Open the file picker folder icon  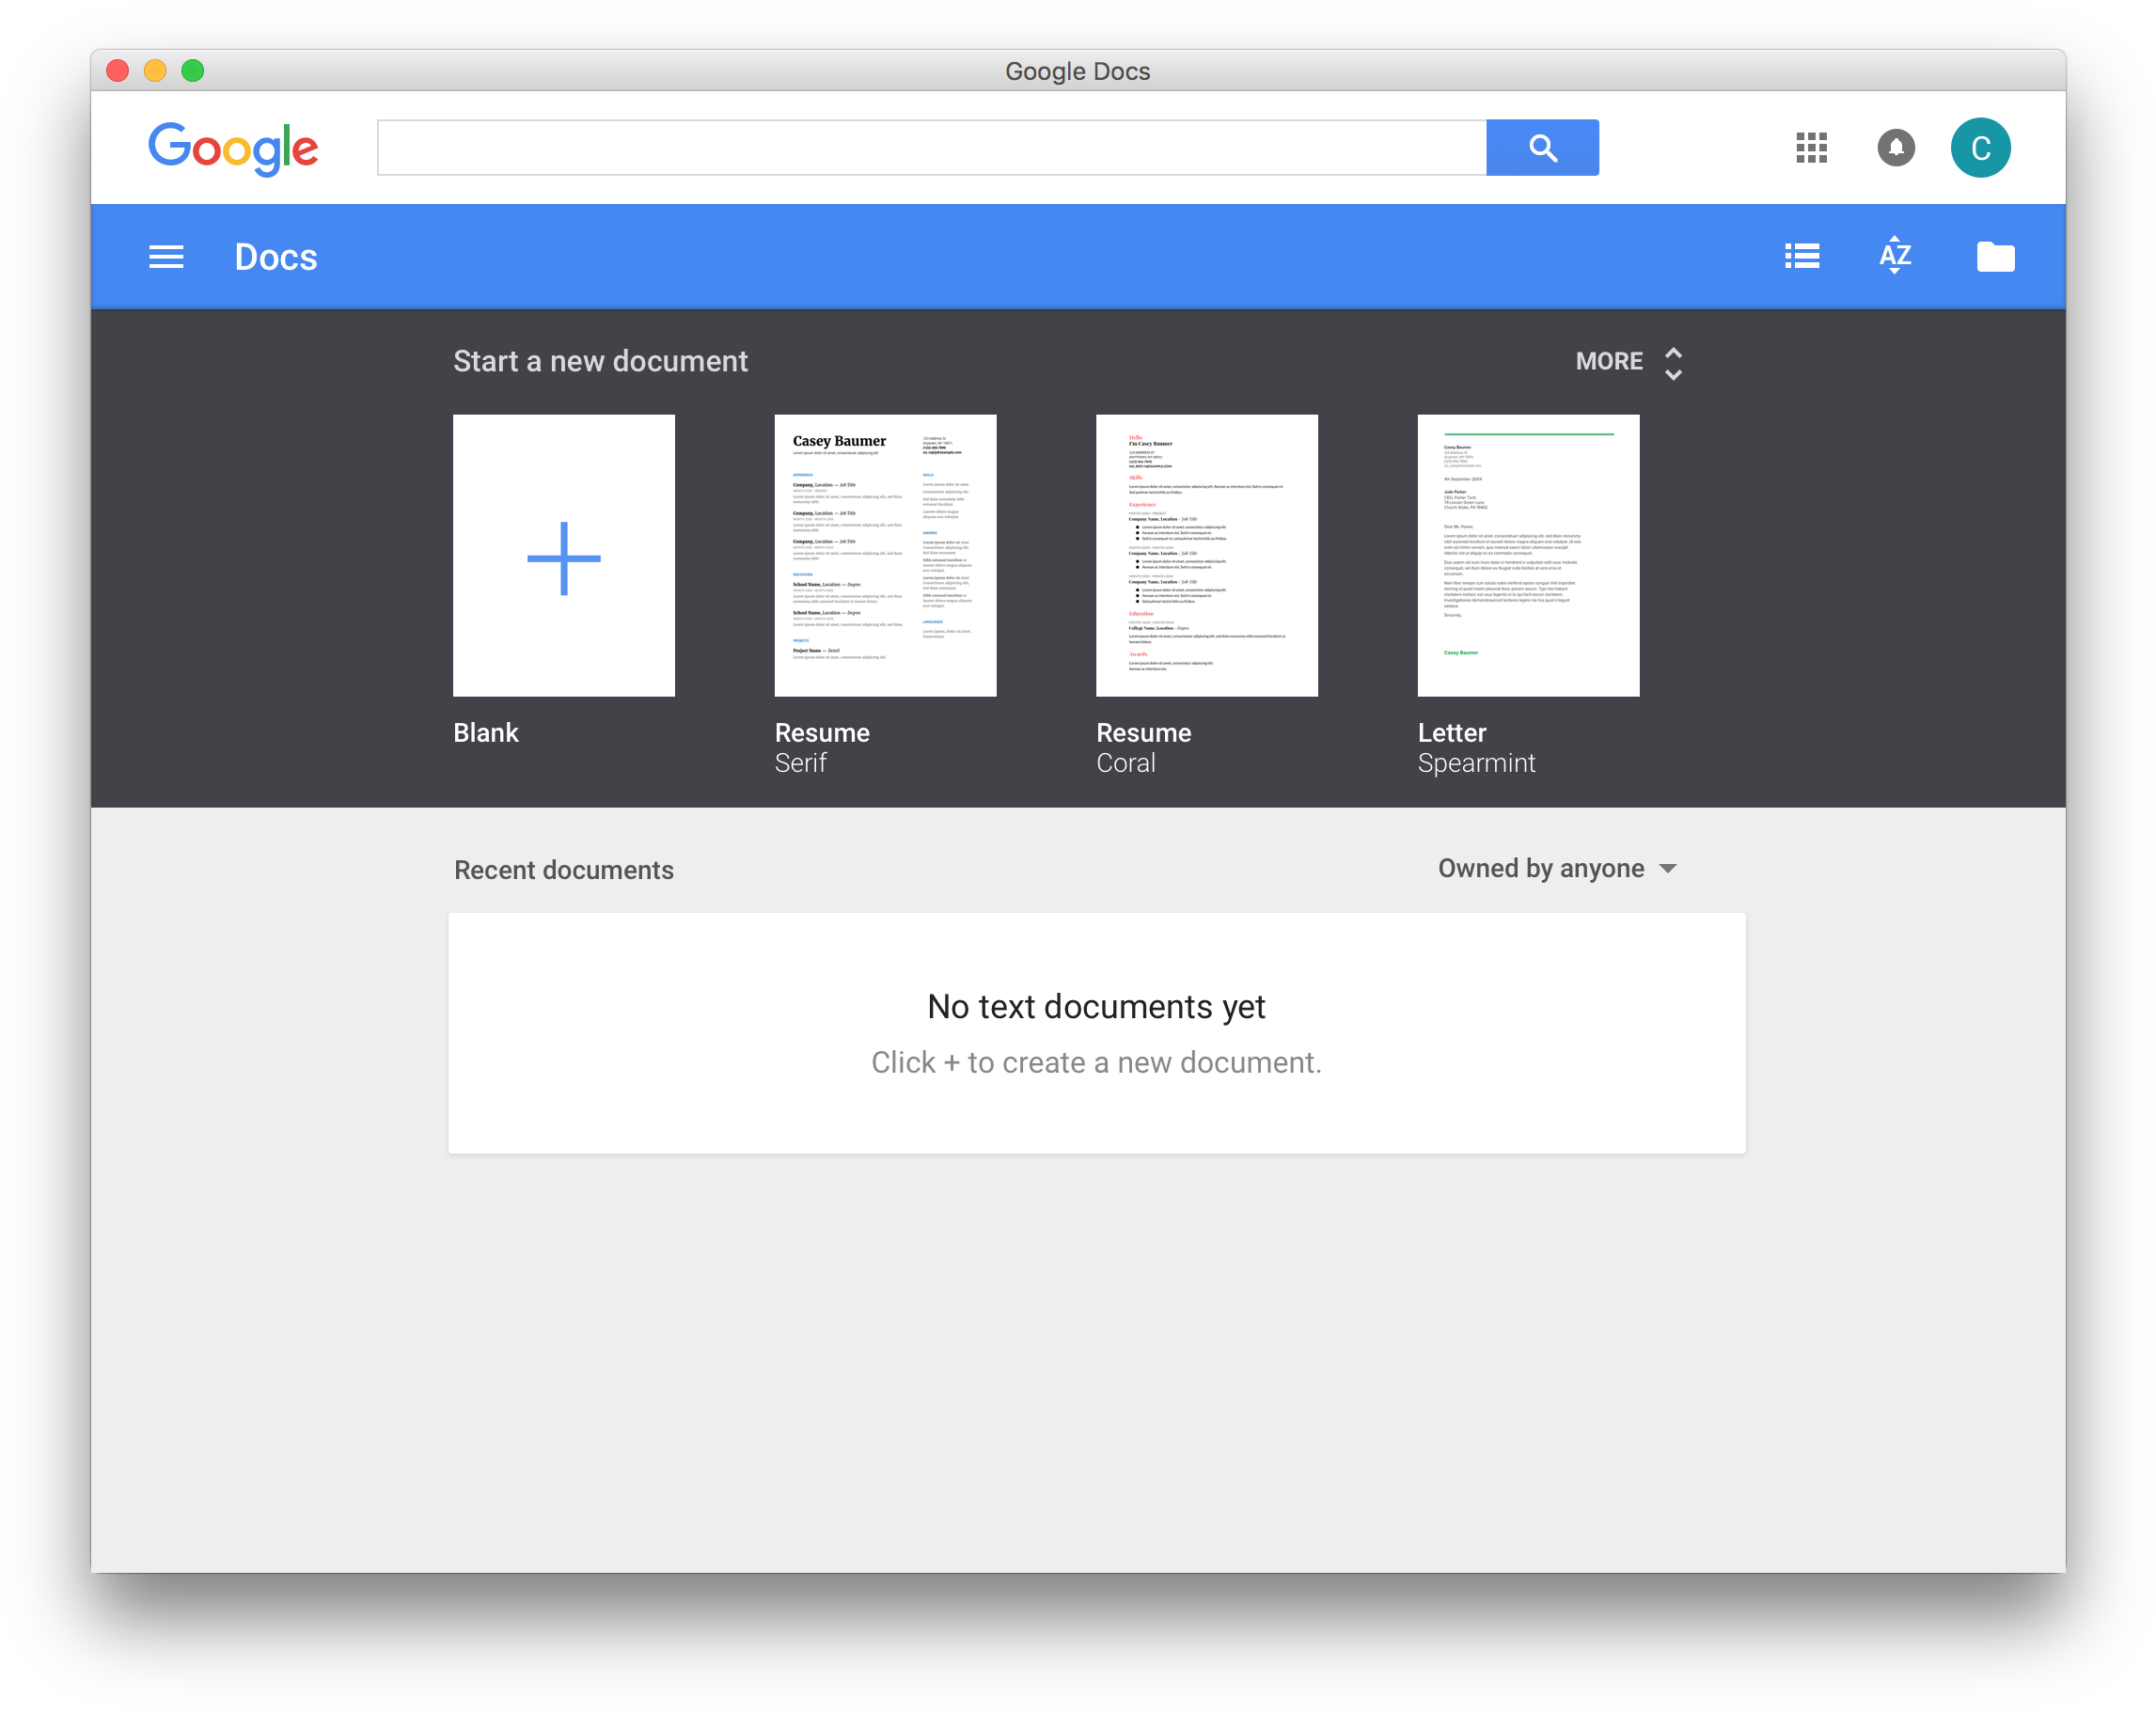1995,257
